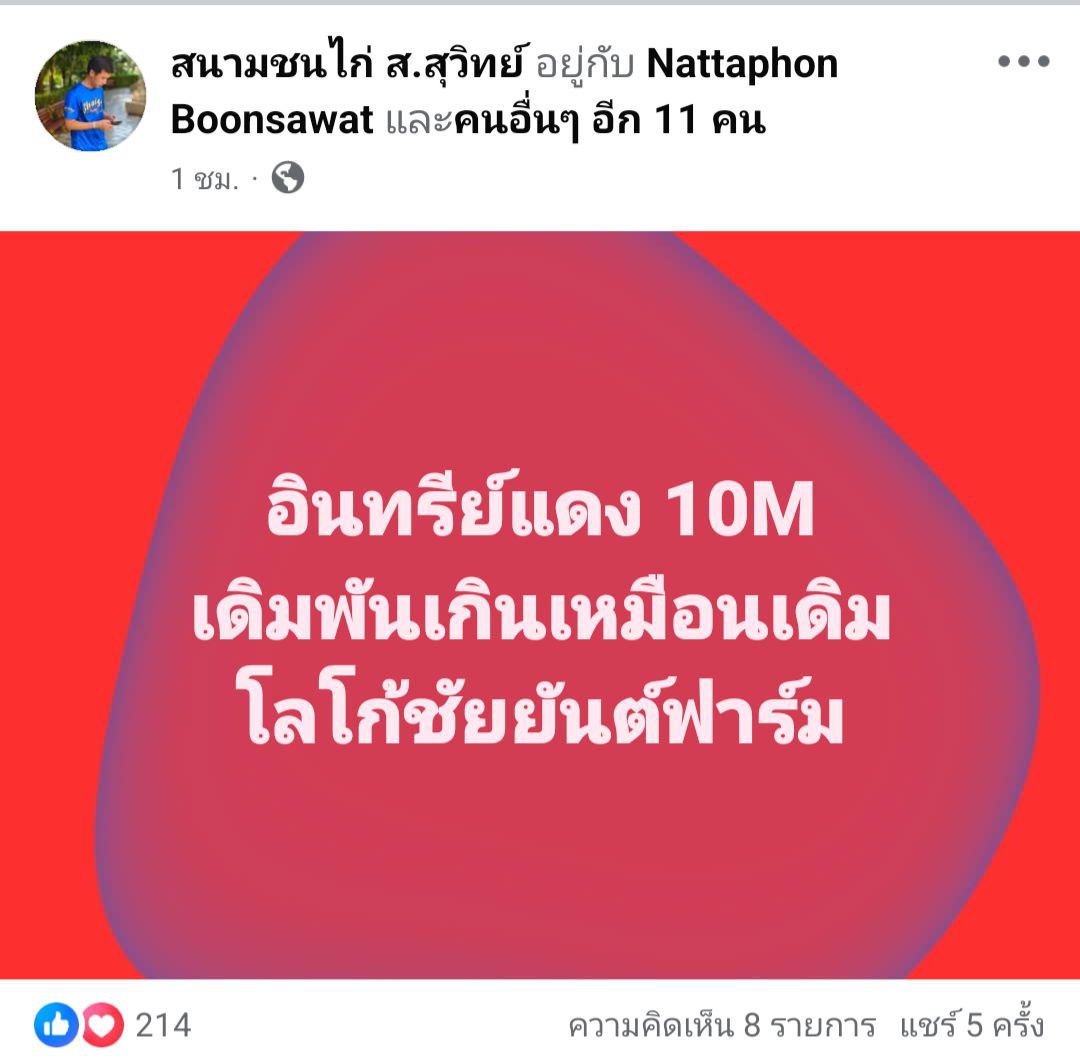Open แชร์ 5 ครั้ง shares list

pyautogui.click(x=972, y=1025)
